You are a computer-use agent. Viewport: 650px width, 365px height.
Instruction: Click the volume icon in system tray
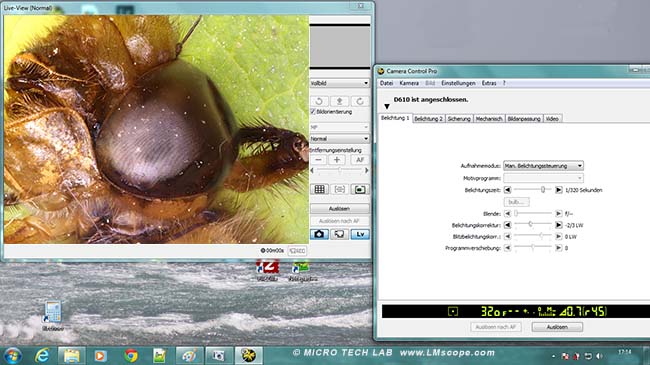(599, 356)
